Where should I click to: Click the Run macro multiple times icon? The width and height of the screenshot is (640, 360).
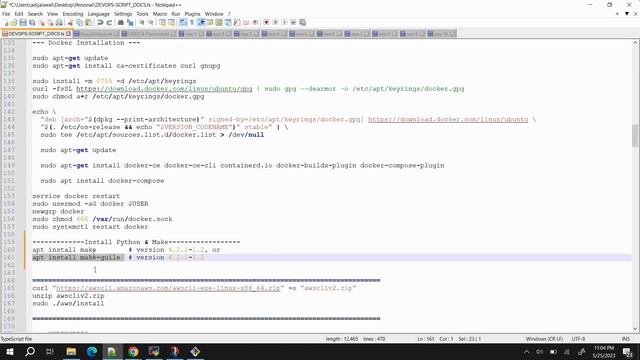[x=293, y=22]
